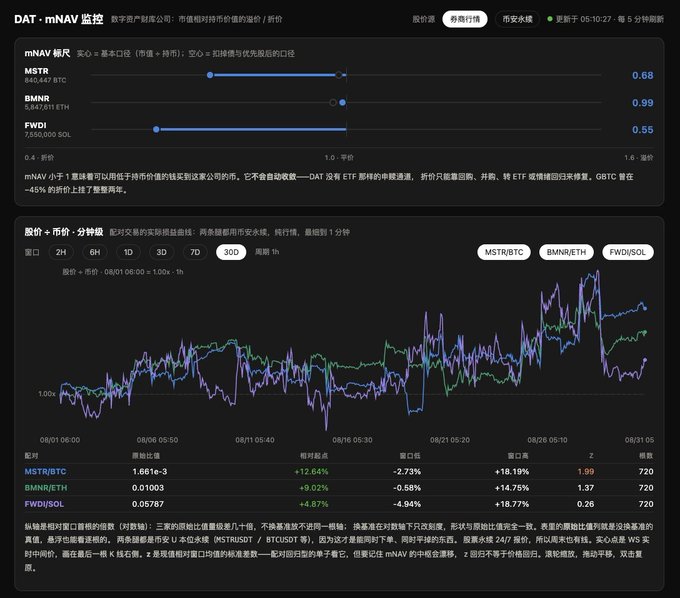Image resolution: width=680 pixels, height=598 pixels.
Task: Click the MSTR ticker label in ruler
Action: point(36,71)
